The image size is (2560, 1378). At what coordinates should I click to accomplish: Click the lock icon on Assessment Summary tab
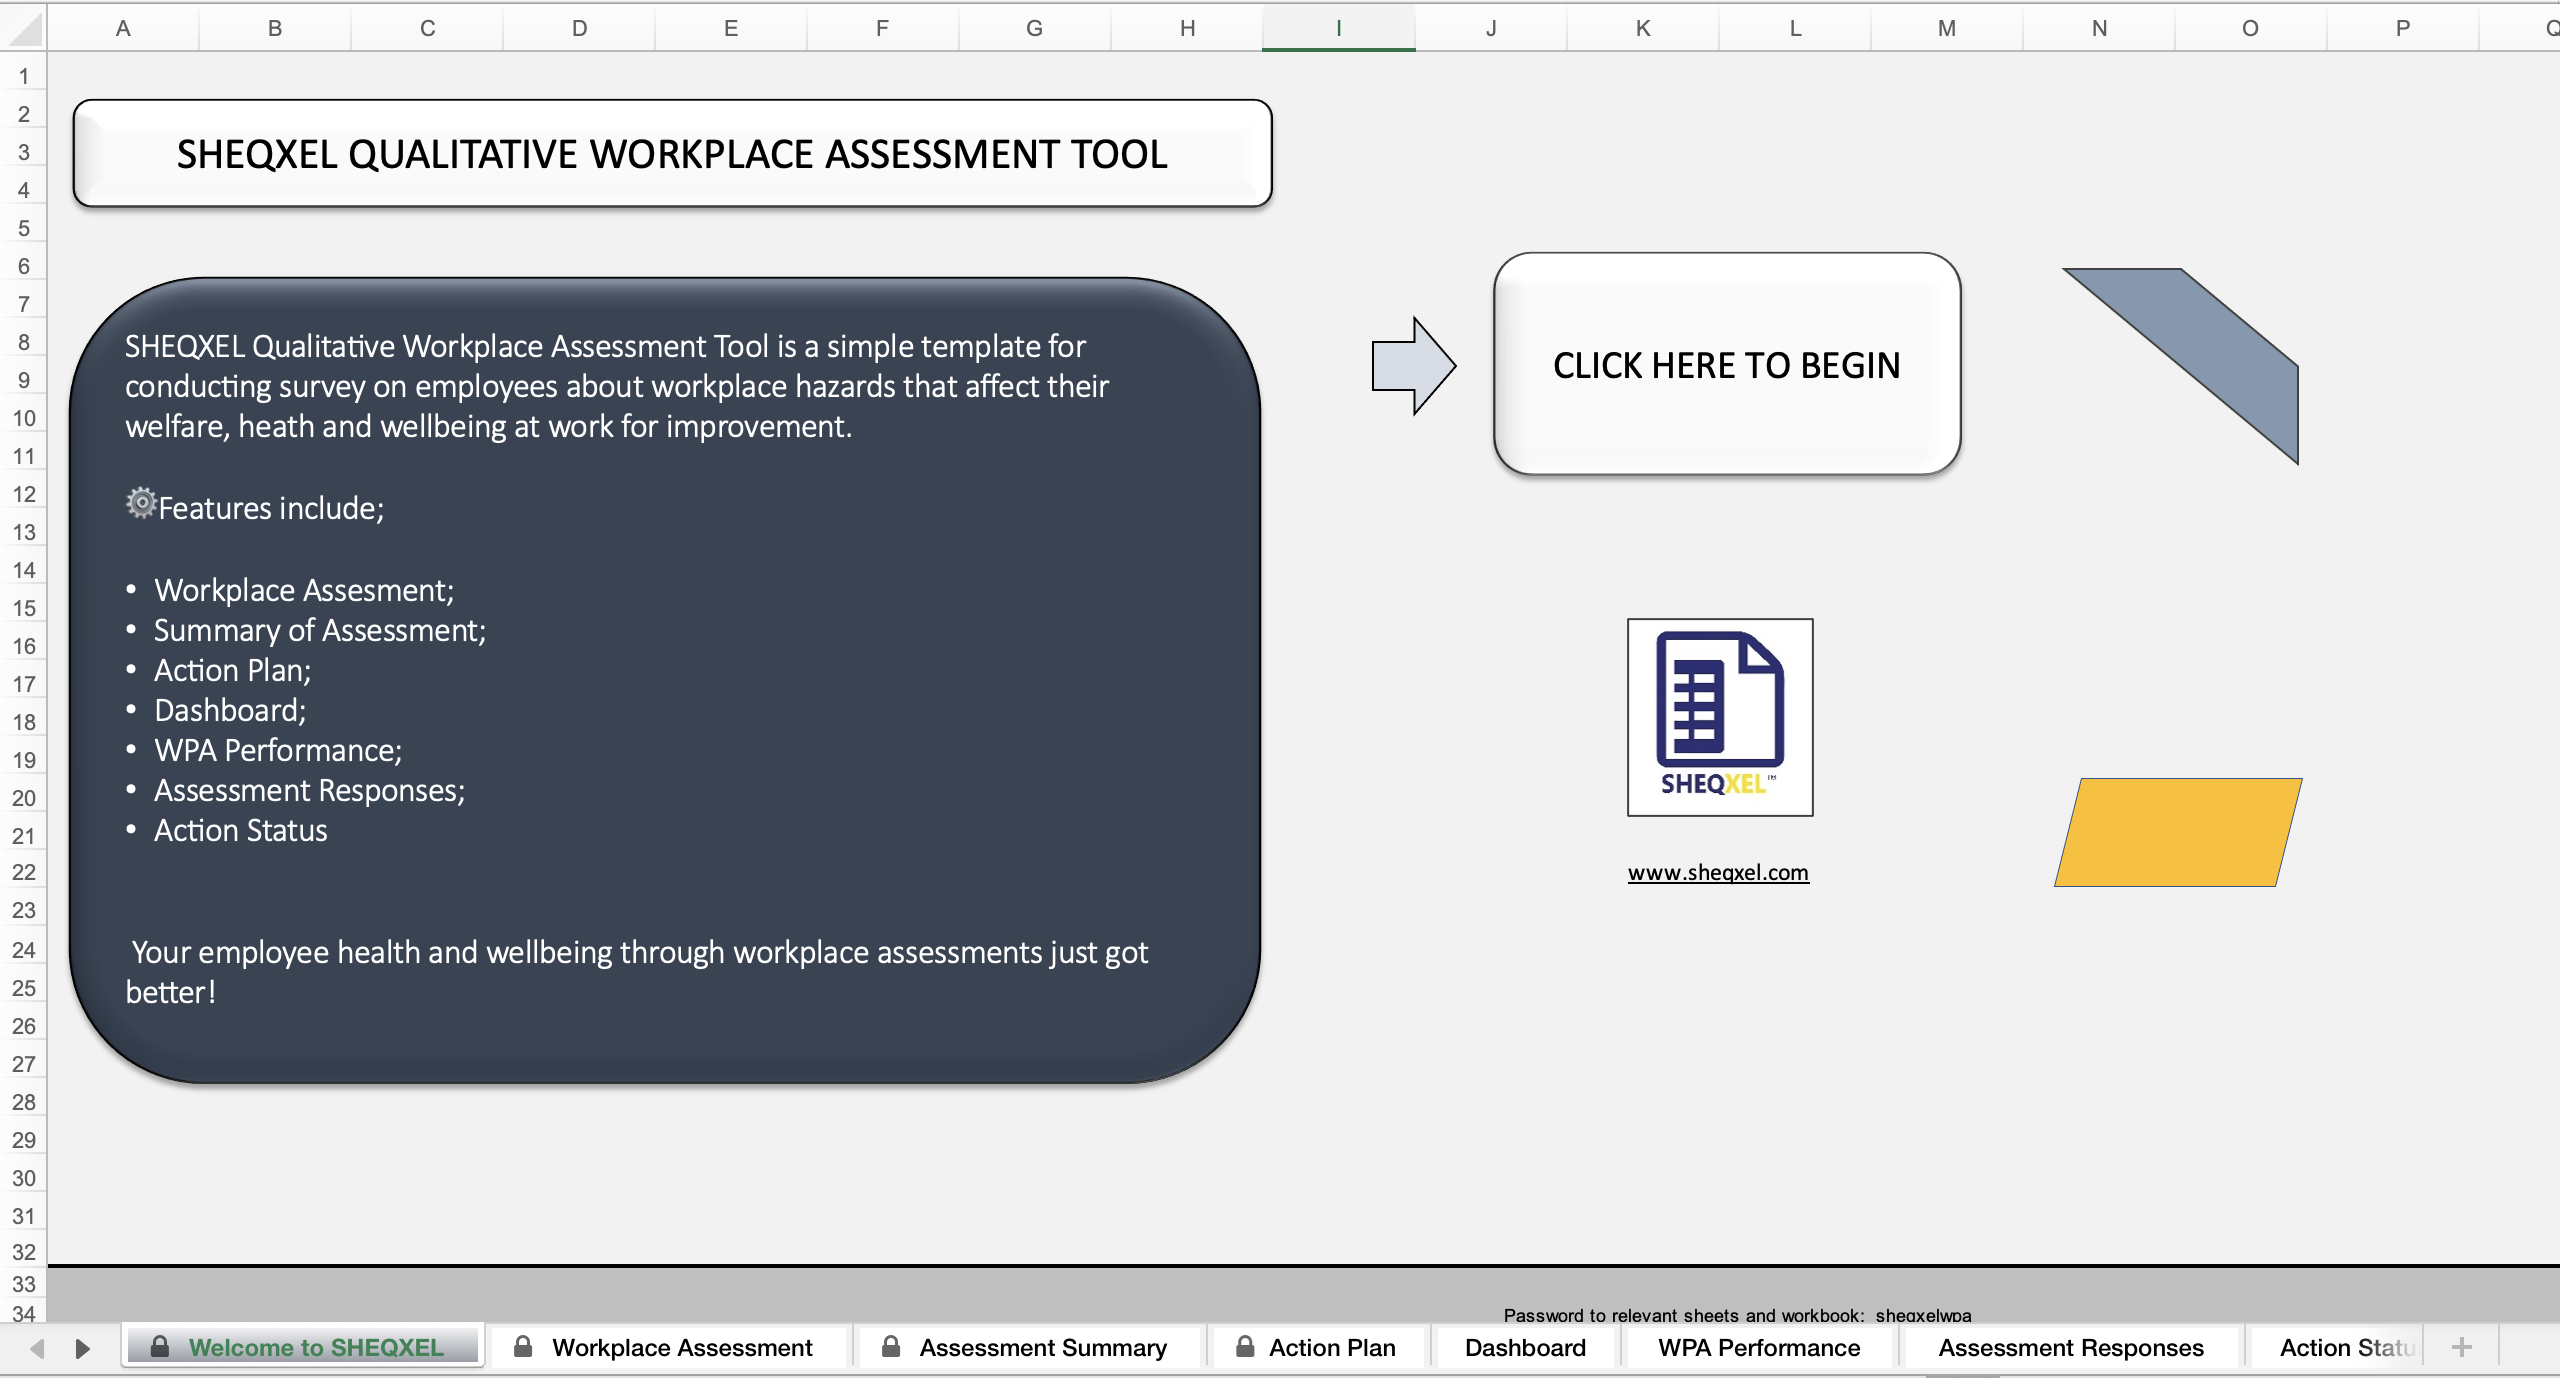891,1347
